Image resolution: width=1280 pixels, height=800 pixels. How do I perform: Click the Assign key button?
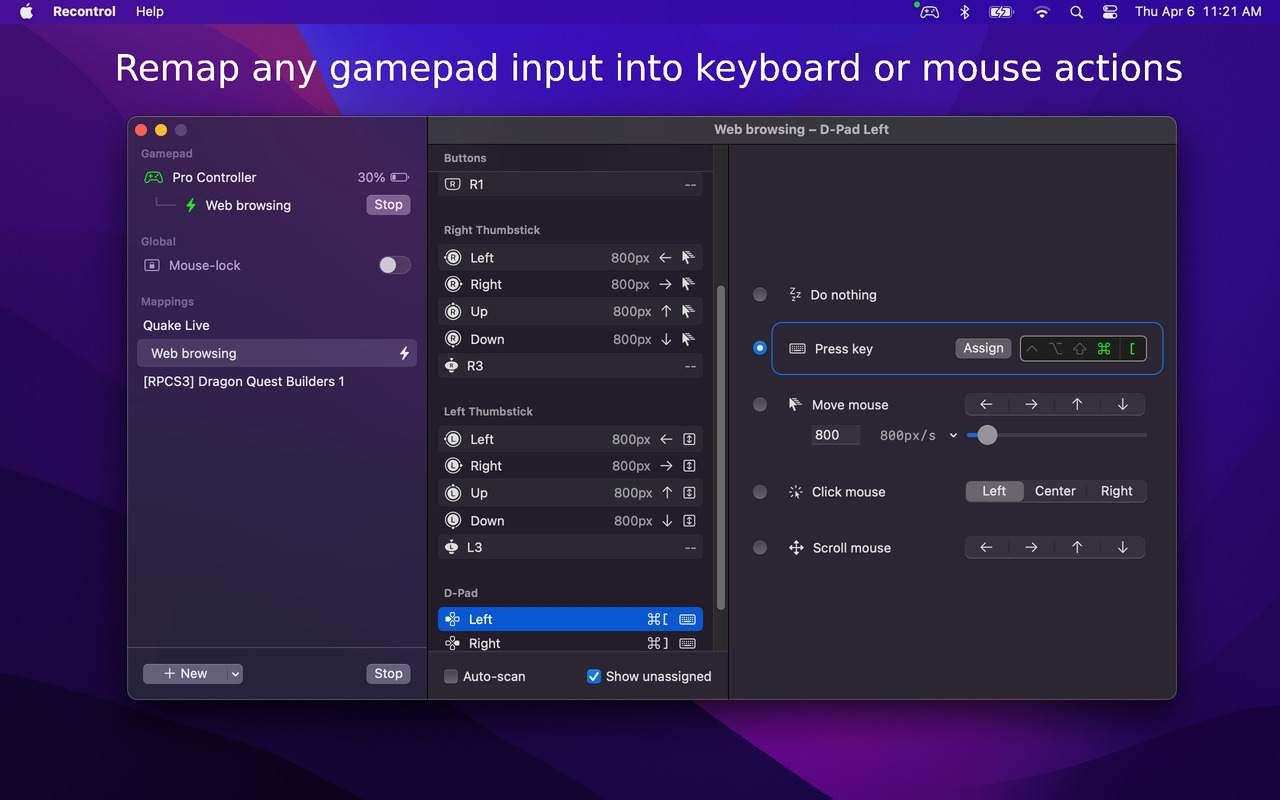(x=983, y=348)
